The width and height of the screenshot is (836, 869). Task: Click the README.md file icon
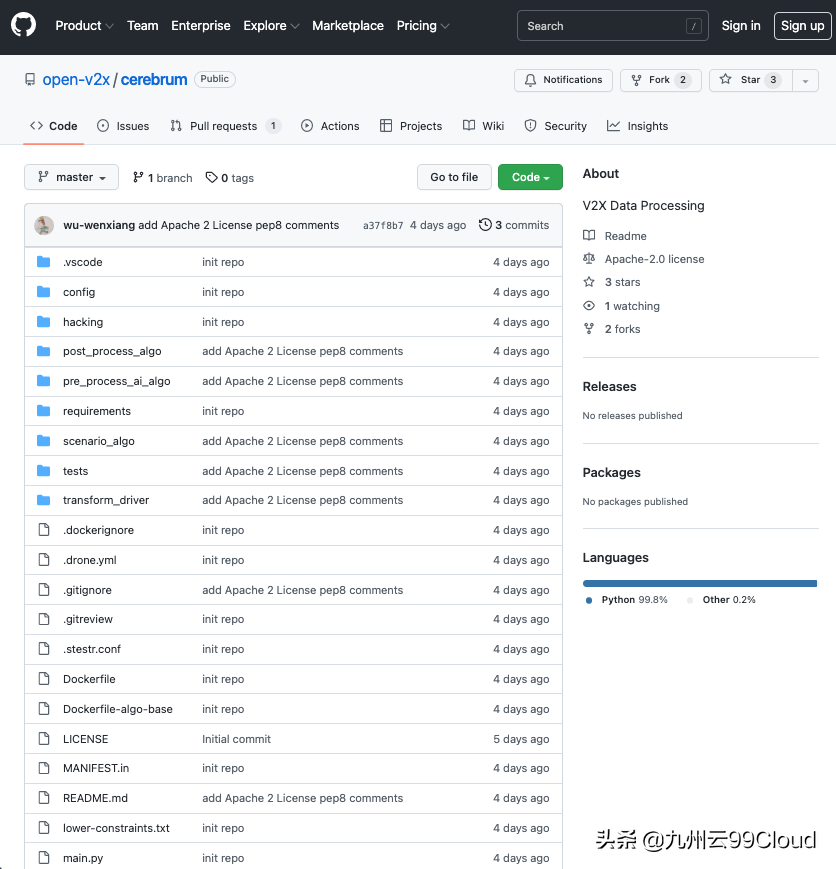(44, 798)
